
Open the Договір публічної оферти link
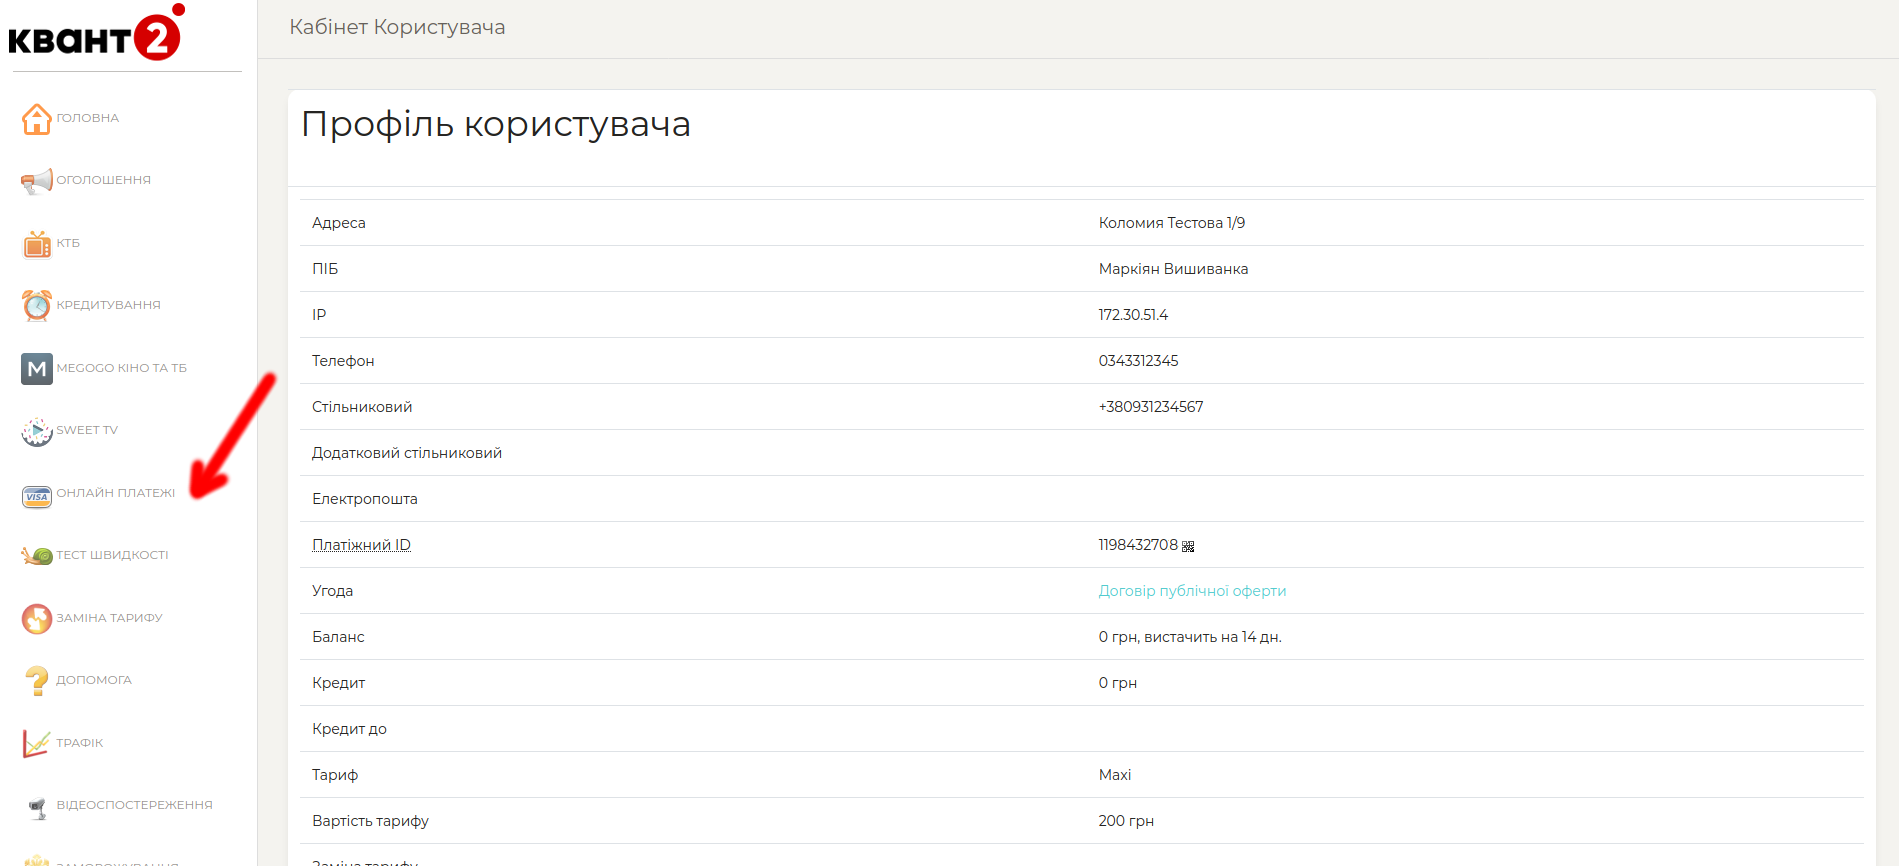click(1192, 591)
